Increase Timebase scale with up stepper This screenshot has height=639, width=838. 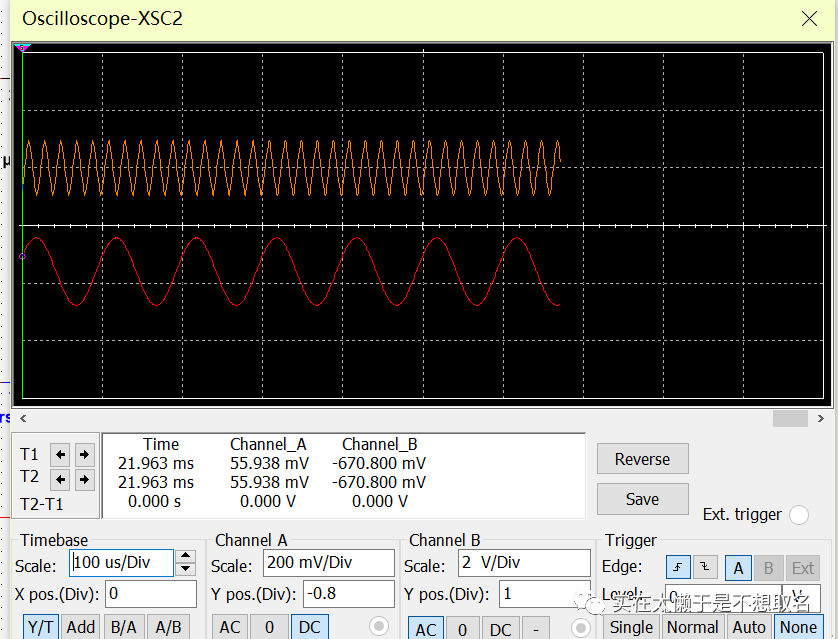[x=185, y=556]
